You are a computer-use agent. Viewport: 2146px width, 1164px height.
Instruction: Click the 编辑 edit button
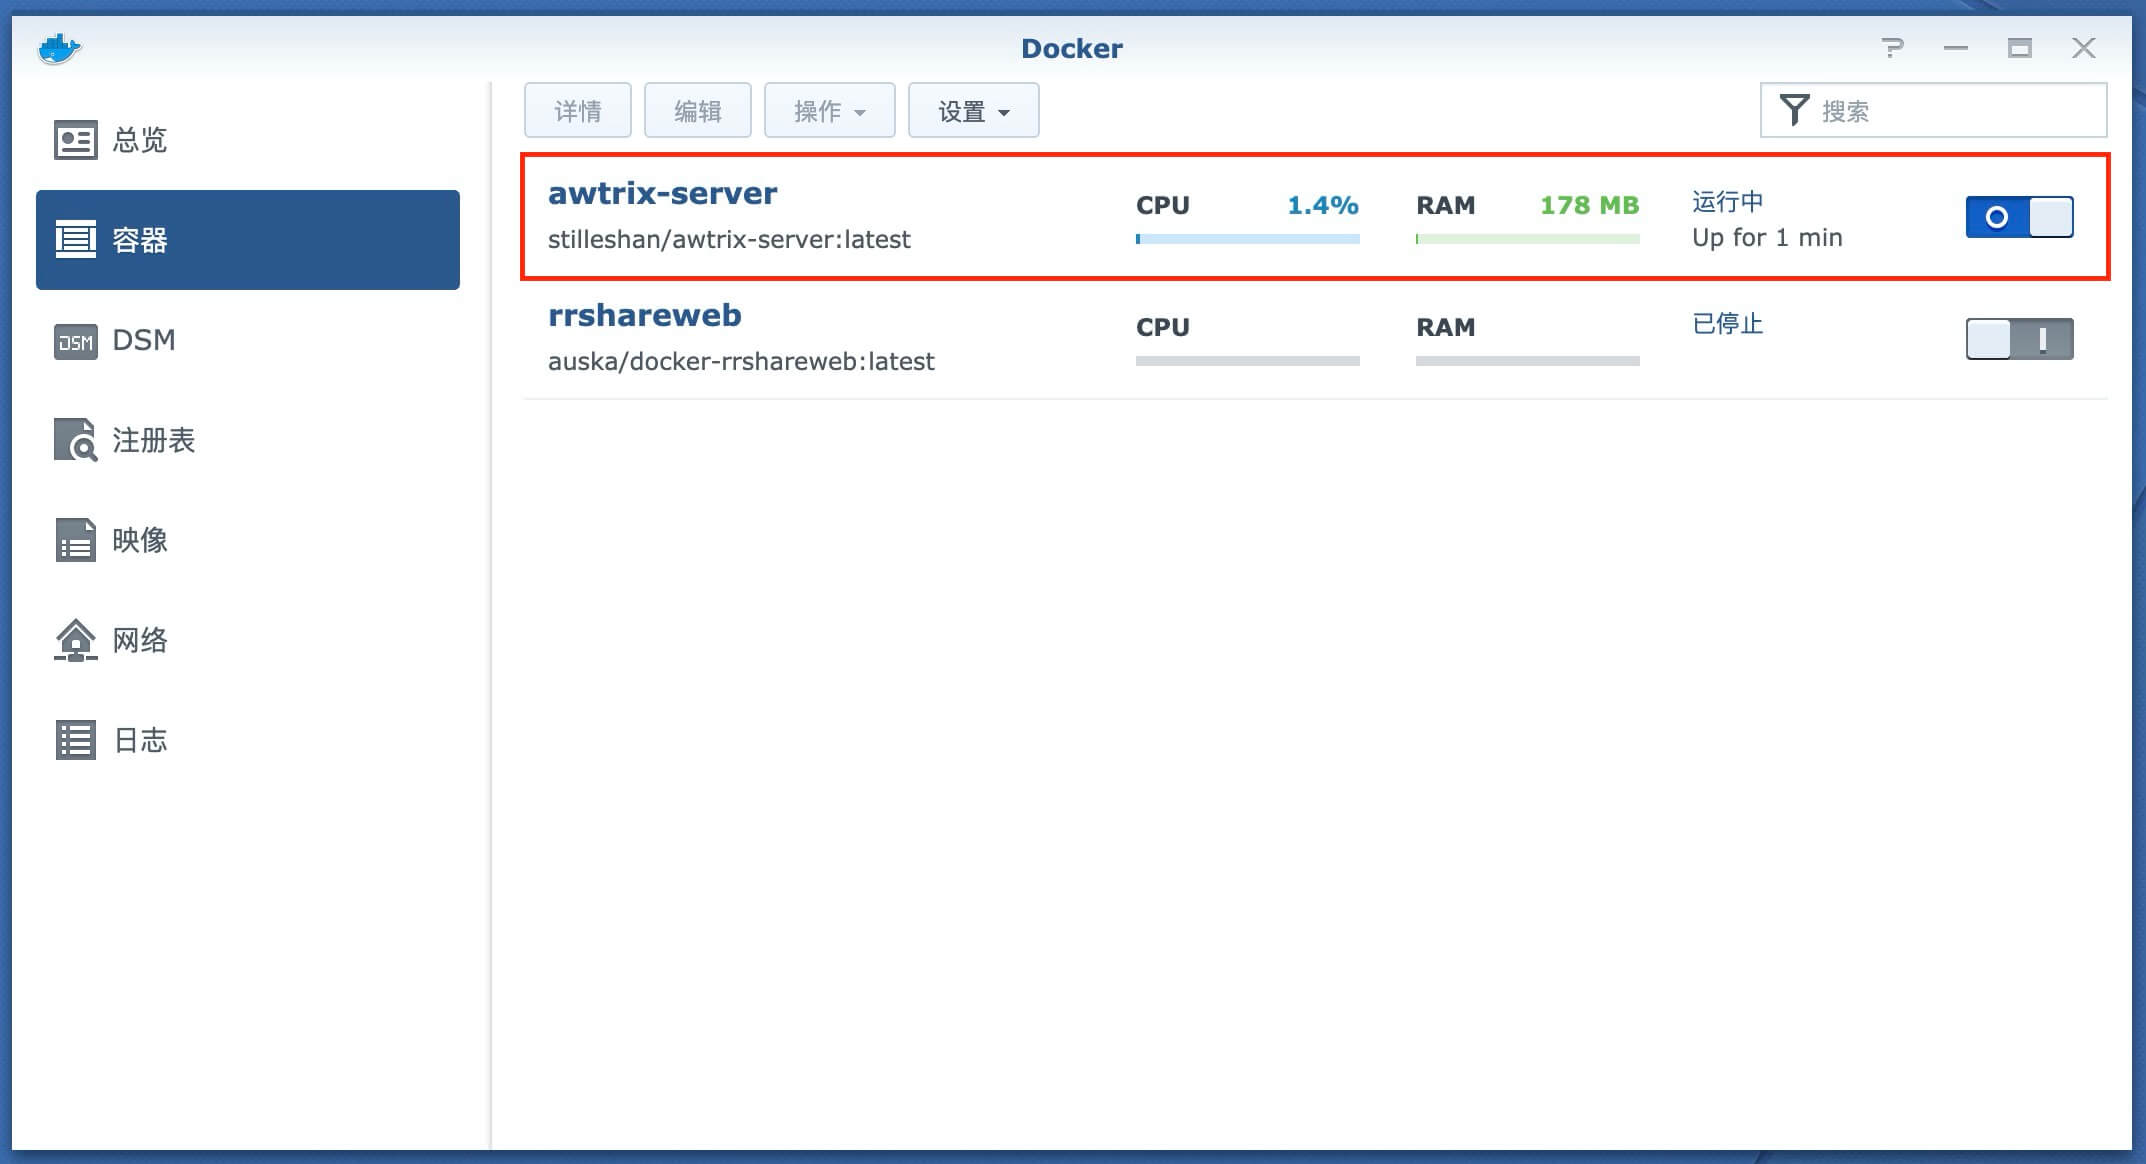coord(697,111)
